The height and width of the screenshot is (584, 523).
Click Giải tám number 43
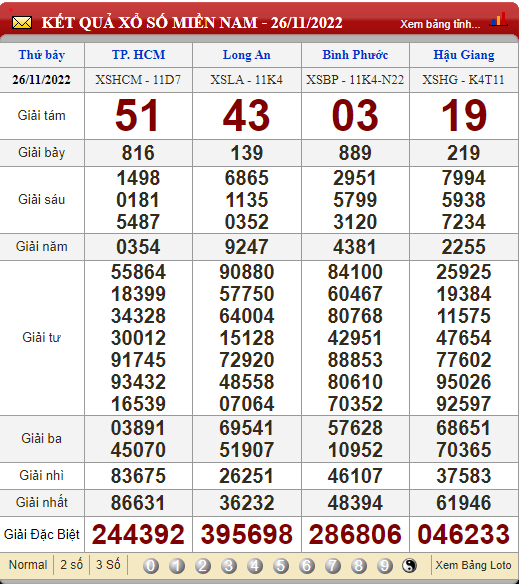[x=247, y=116]
